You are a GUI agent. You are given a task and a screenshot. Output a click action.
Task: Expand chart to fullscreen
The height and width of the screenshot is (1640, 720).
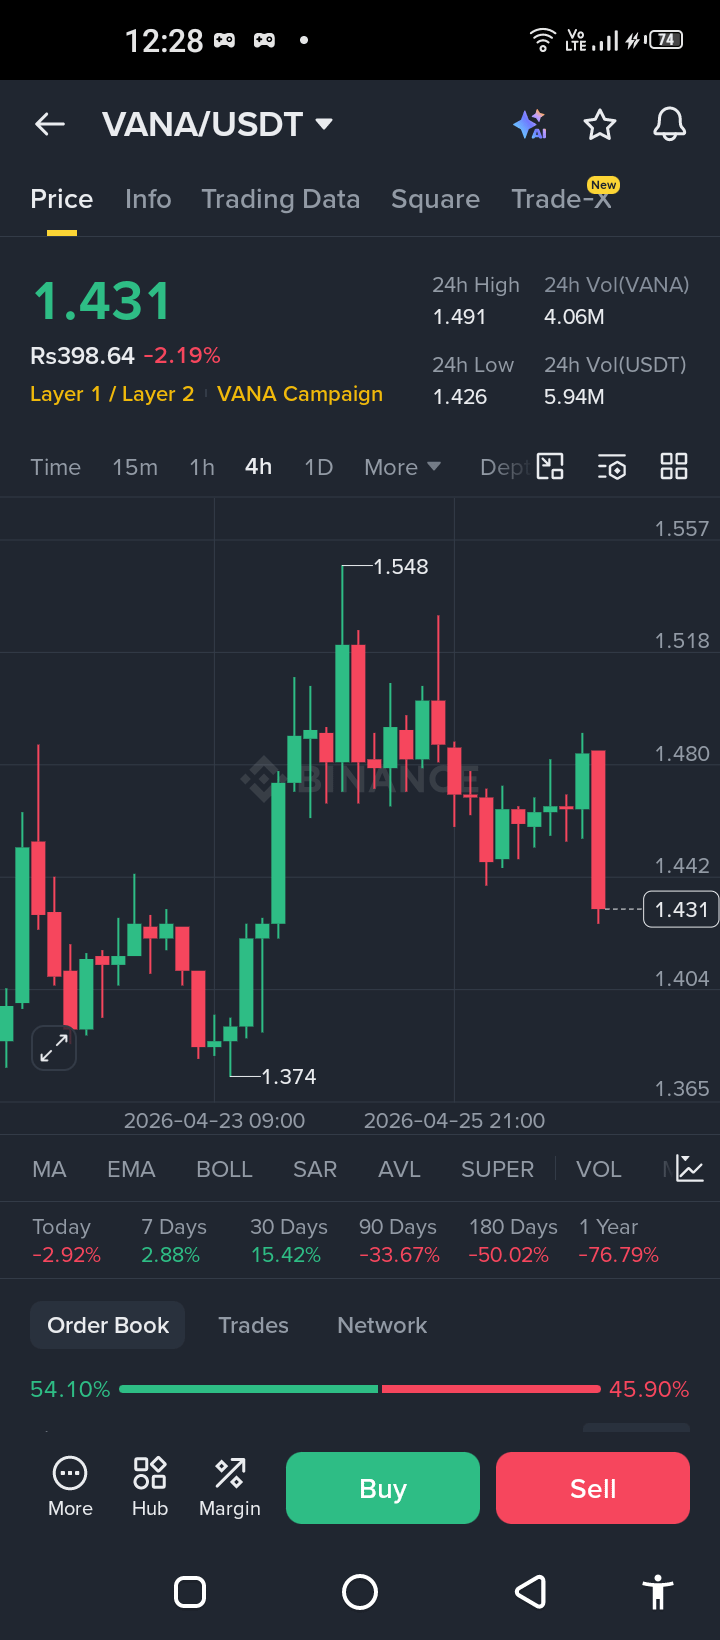click(54, 1048)
